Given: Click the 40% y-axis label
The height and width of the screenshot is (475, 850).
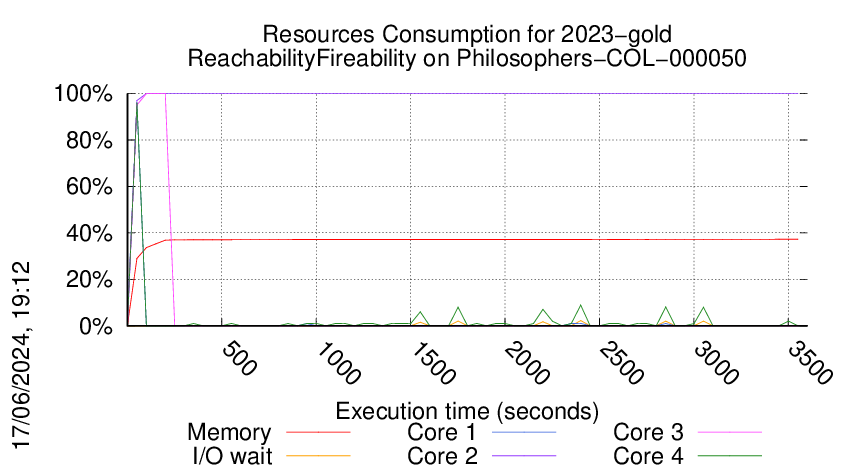Looking at the screenshot, I should pyautogui.click(x=89, y=234).
